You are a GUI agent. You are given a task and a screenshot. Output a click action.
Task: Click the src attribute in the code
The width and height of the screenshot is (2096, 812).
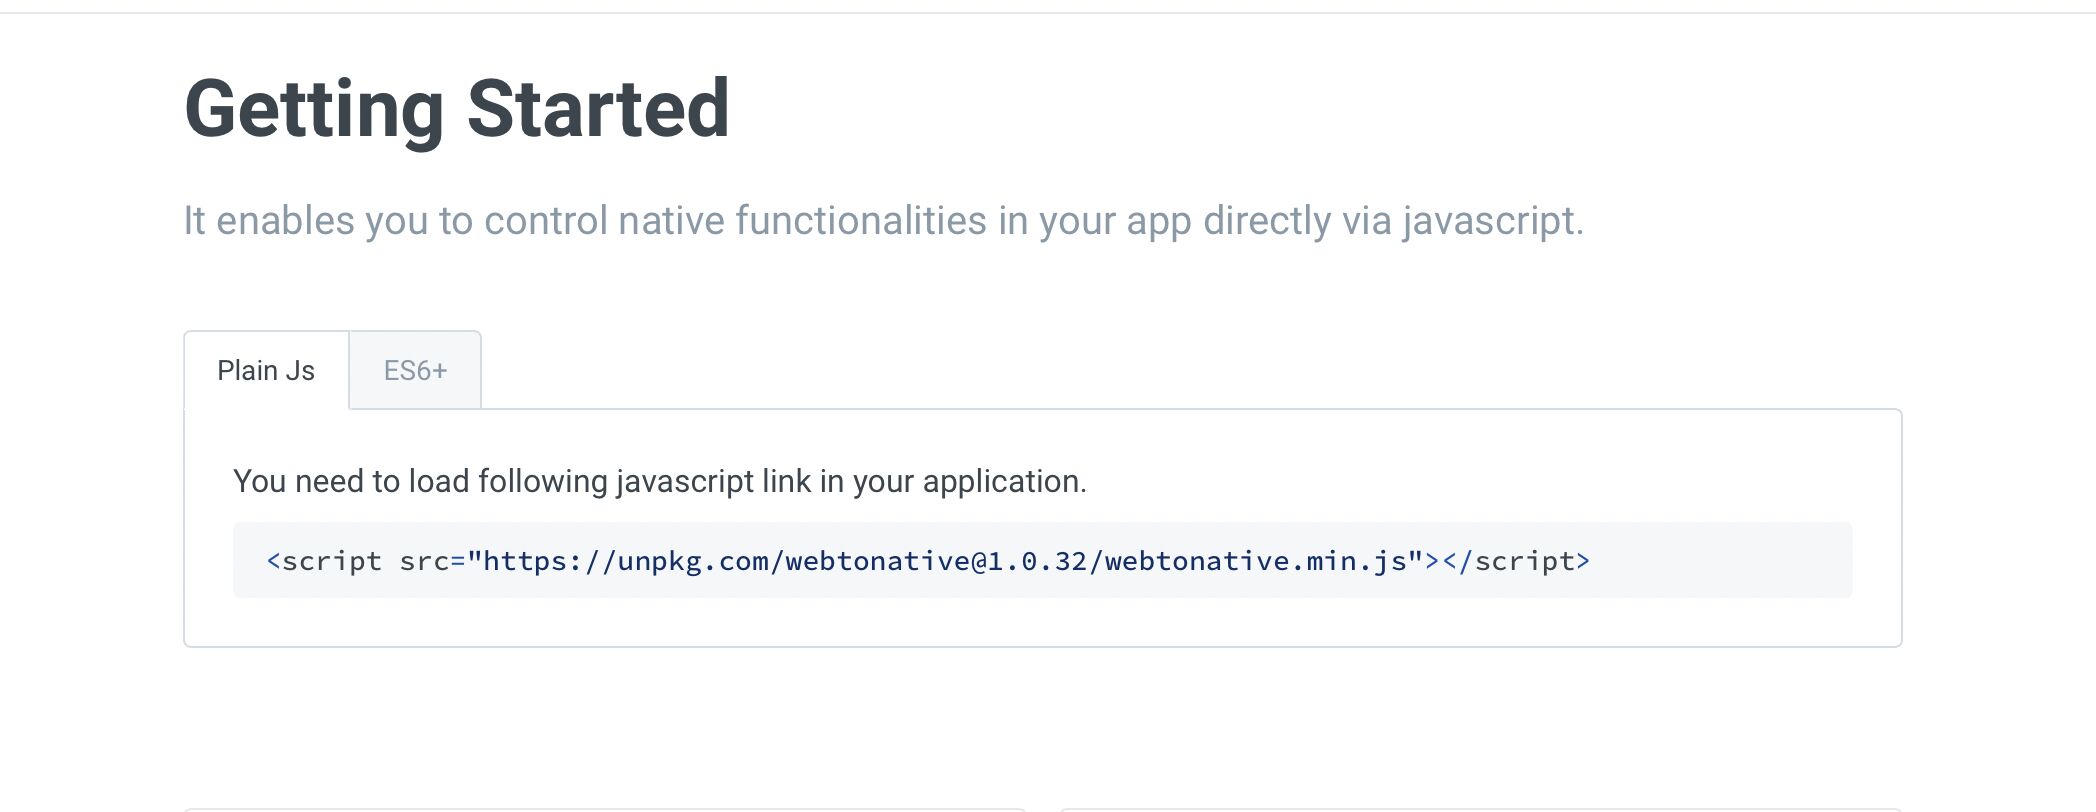(x=424, y=561)
